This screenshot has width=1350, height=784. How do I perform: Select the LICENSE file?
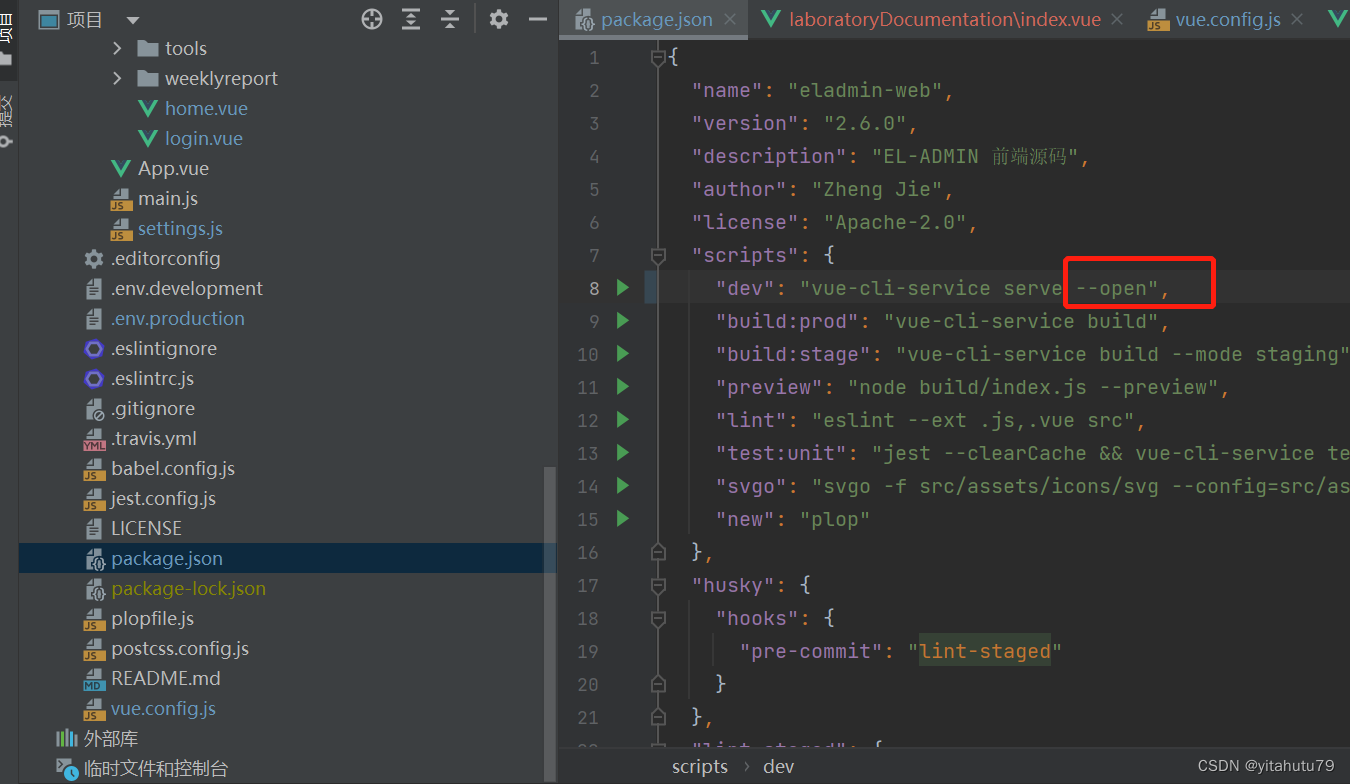(146, 528)
